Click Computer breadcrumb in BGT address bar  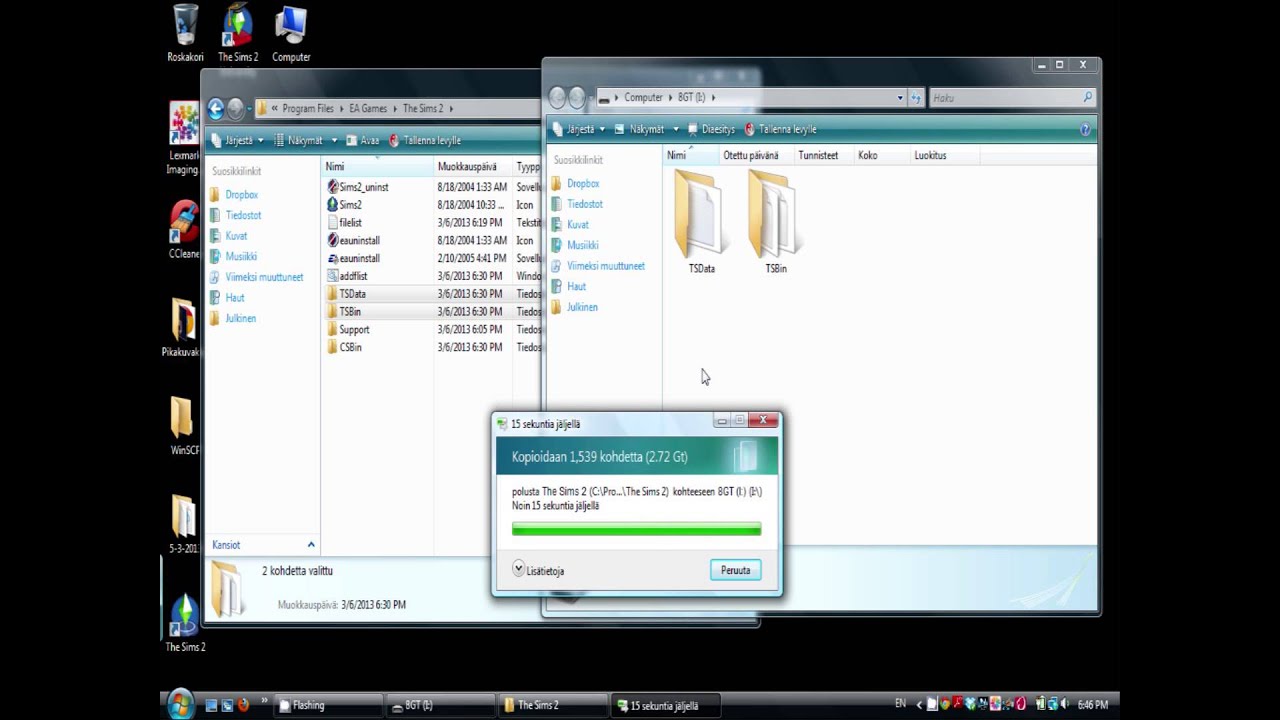[643, 98]
